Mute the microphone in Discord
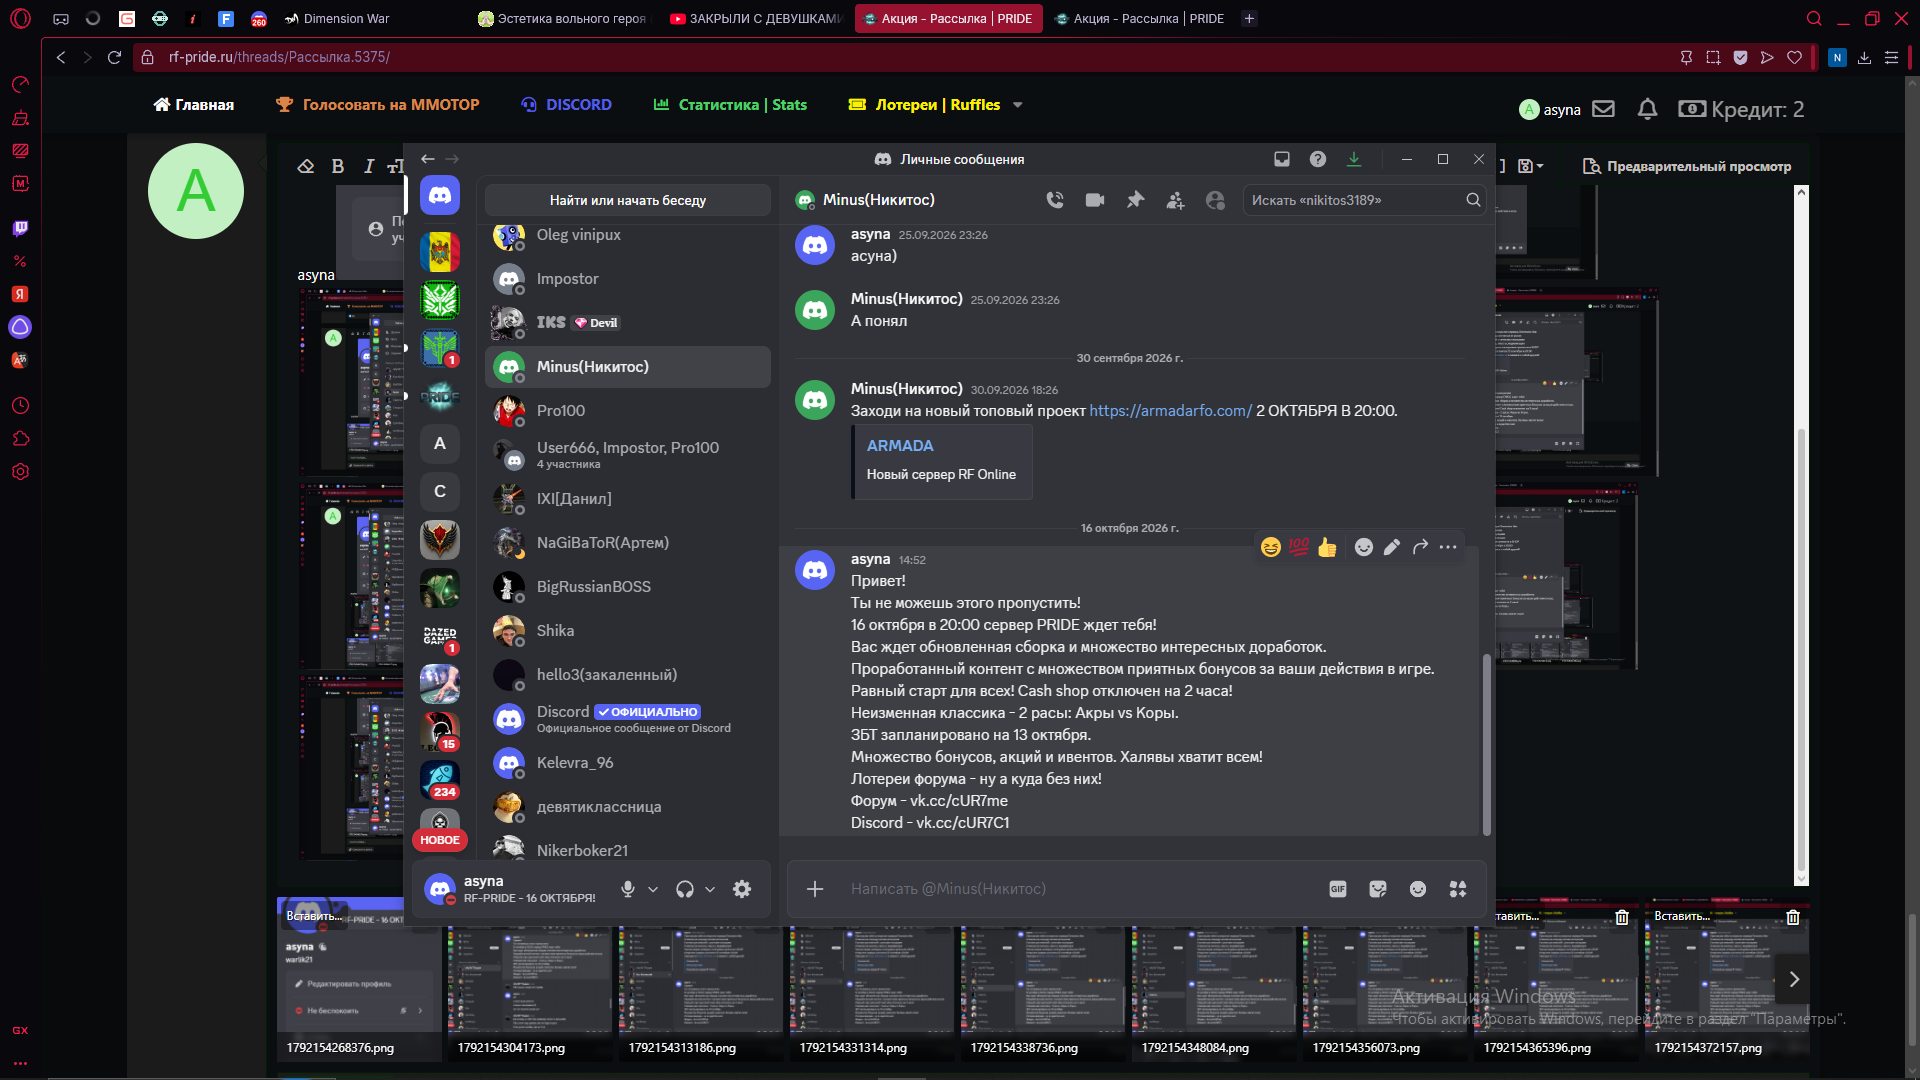The width and height of the screenshot is (1920, 1080). (628, 889)
